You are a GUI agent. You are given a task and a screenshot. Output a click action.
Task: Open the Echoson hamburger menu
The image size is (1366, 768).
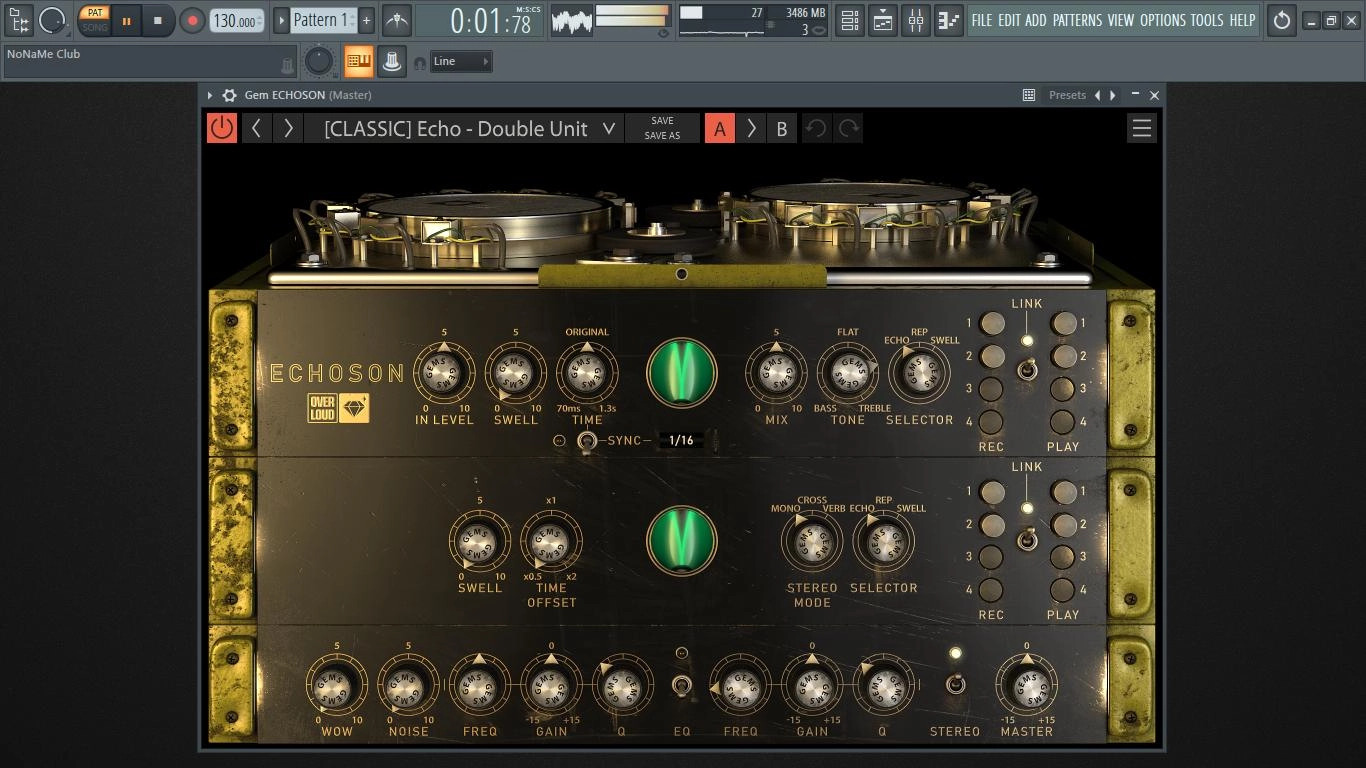pyautogui.click(x=1141, y=128)
